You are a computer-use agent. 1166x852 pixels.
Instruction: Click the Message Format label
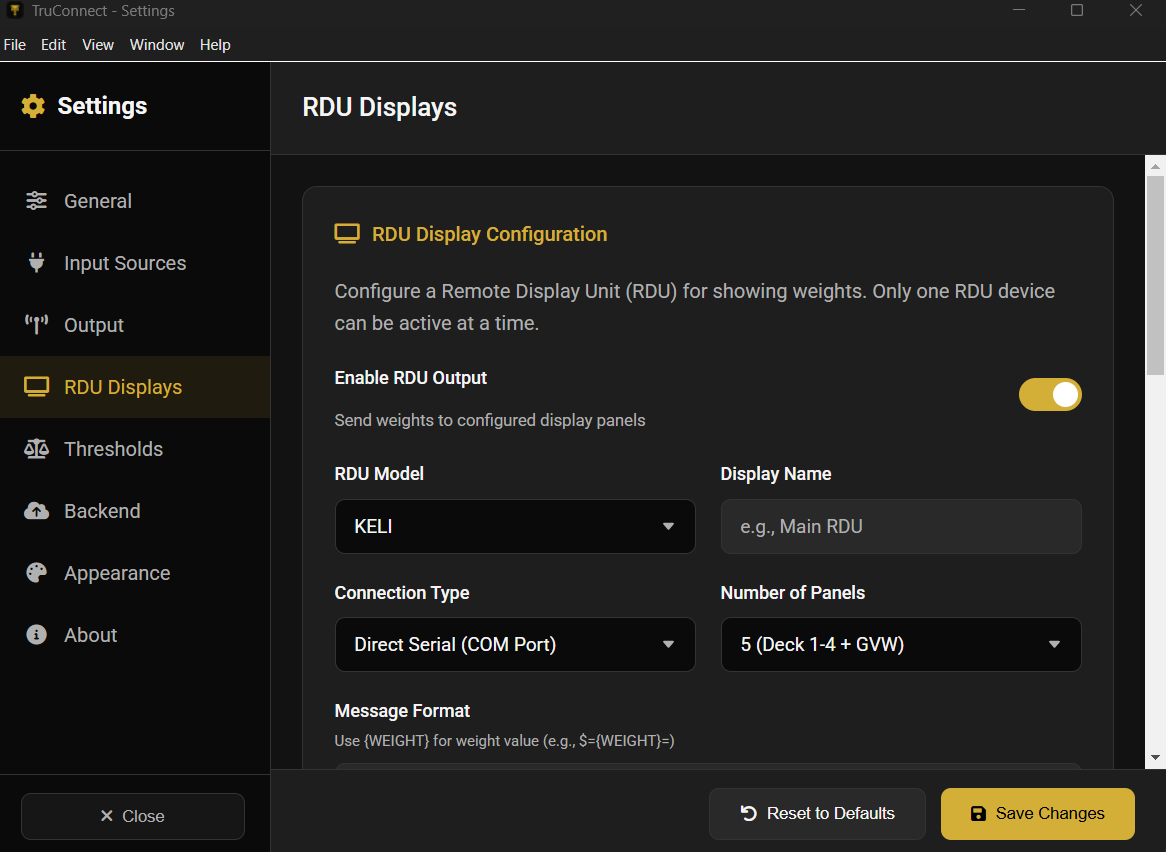pos(402,711)
